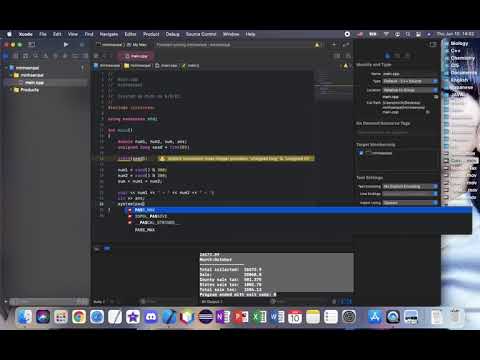
Task: Click the date and time in menu bar
Action: click(x=455, y=34)
